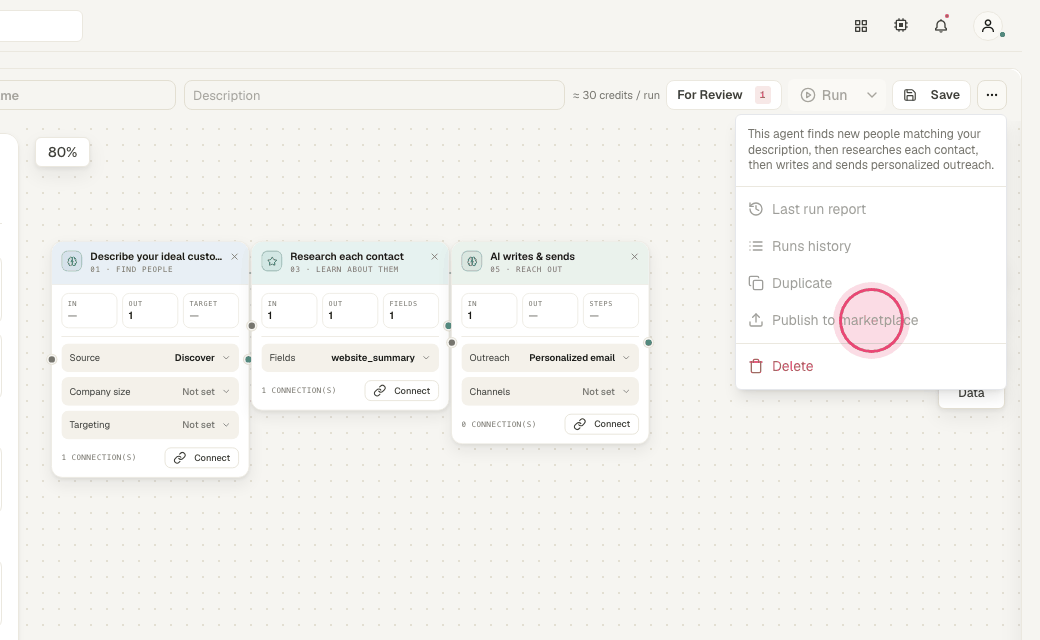Select Duplicate menu item
This screenshot has height=640, width=1040.
pyautogui.click(x=870, y=283)
